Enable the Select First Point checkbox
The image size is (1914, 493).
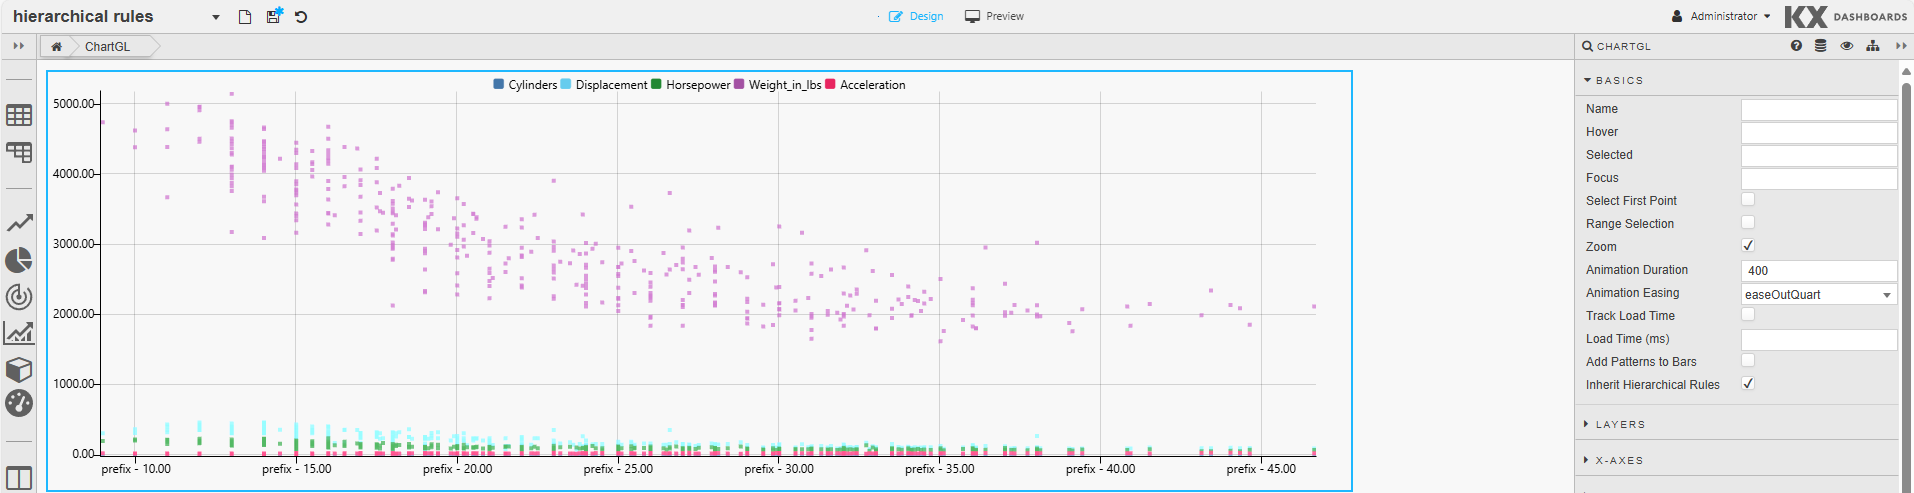point(1748,200)
